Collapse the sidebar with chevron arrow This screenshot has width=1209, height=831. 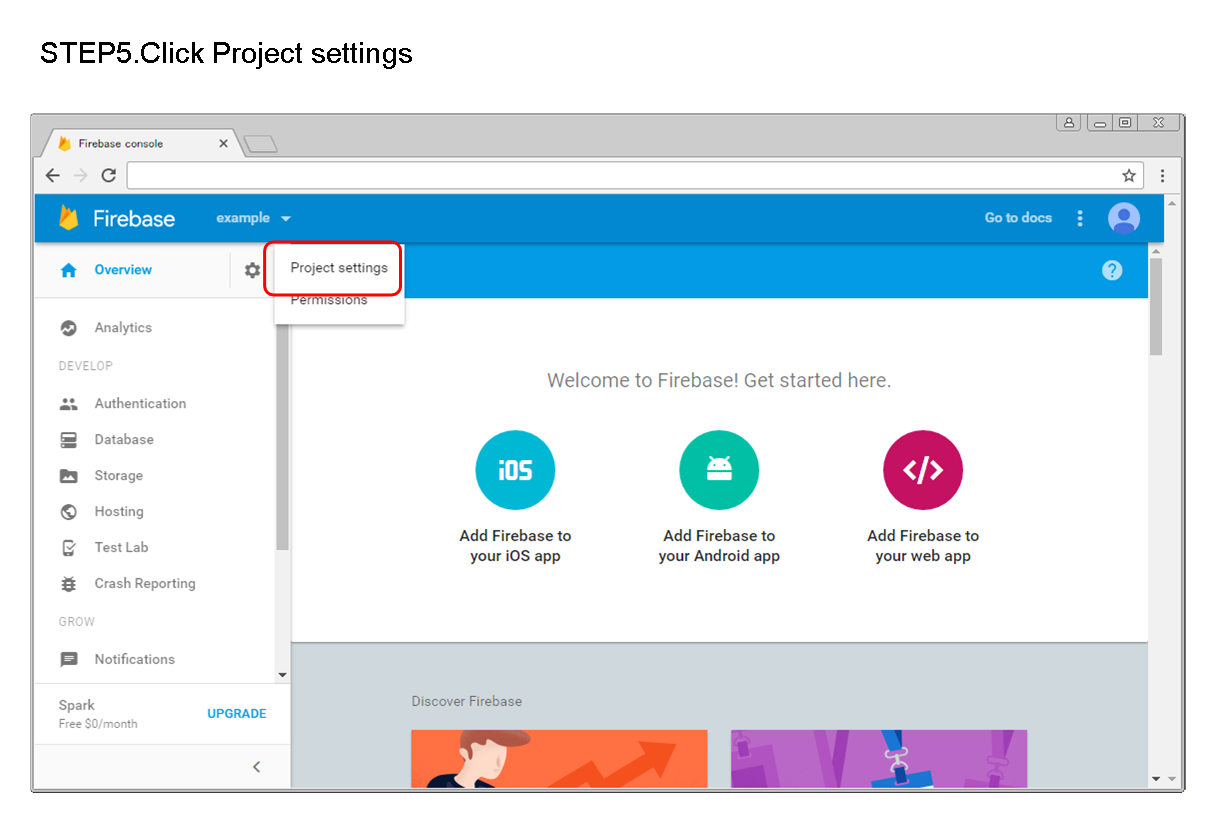(256, 767)
